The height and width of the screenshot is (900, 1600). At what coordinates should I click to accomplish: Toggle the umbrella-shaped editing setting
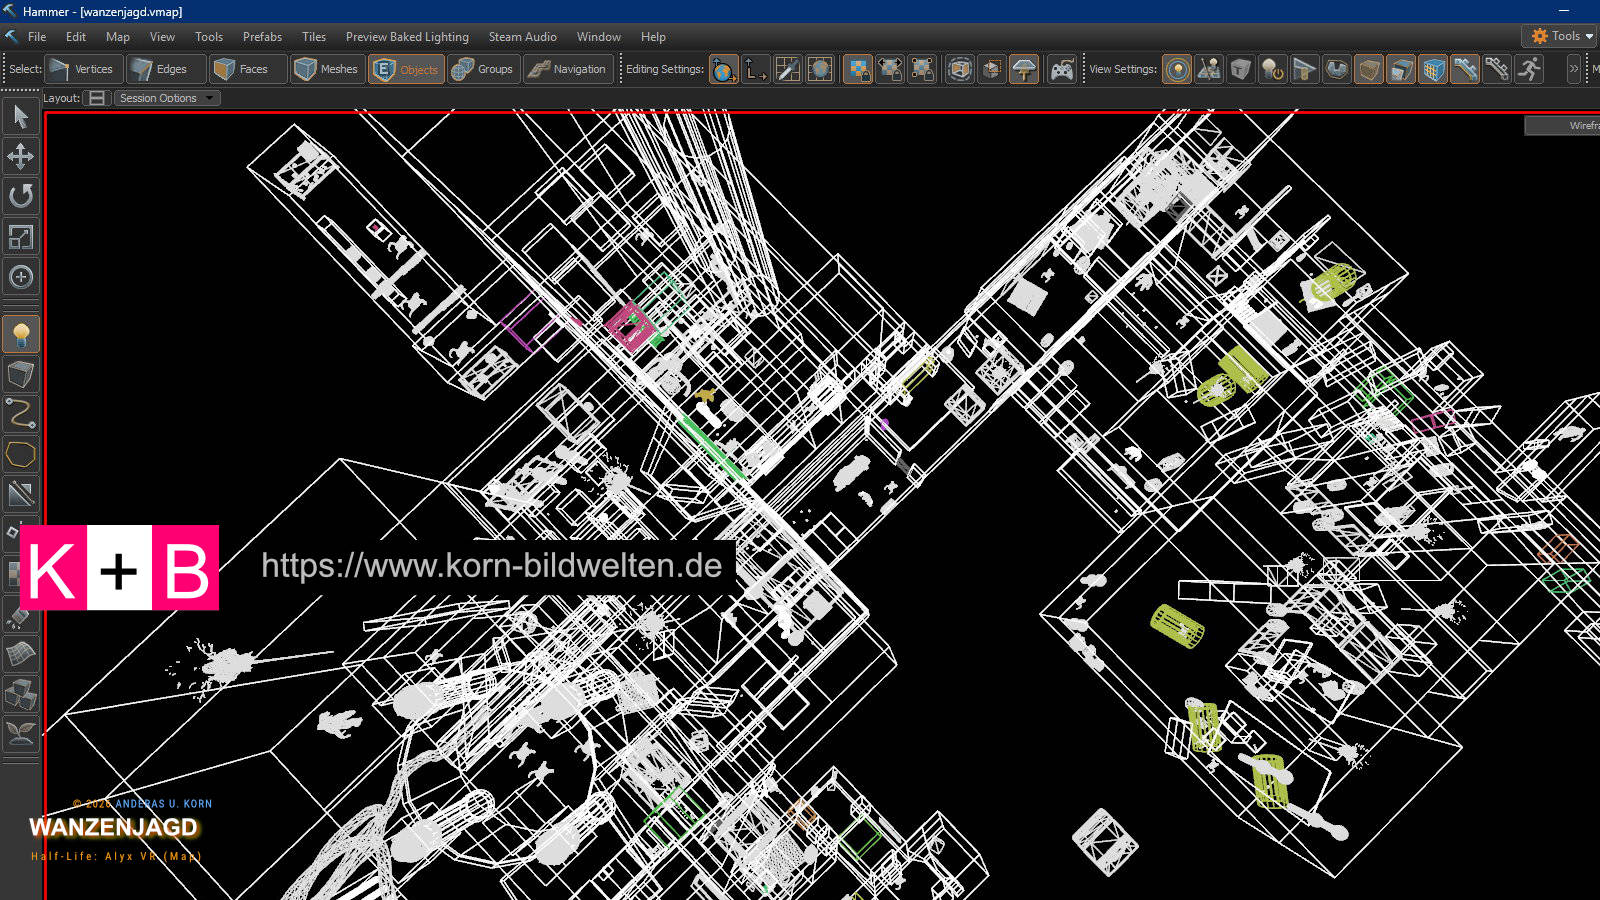1024,69
